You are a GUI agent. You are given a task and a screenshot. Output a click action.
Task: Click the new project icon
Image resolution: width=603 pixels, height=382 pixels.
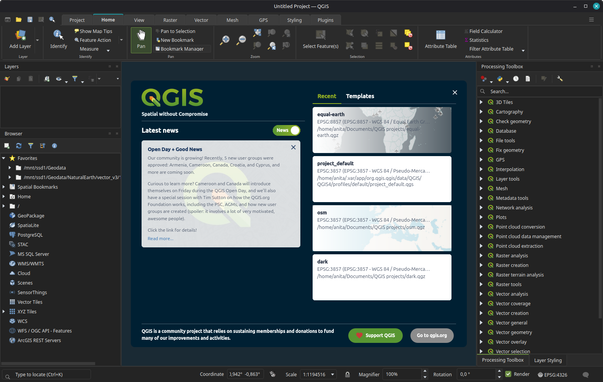7,20
